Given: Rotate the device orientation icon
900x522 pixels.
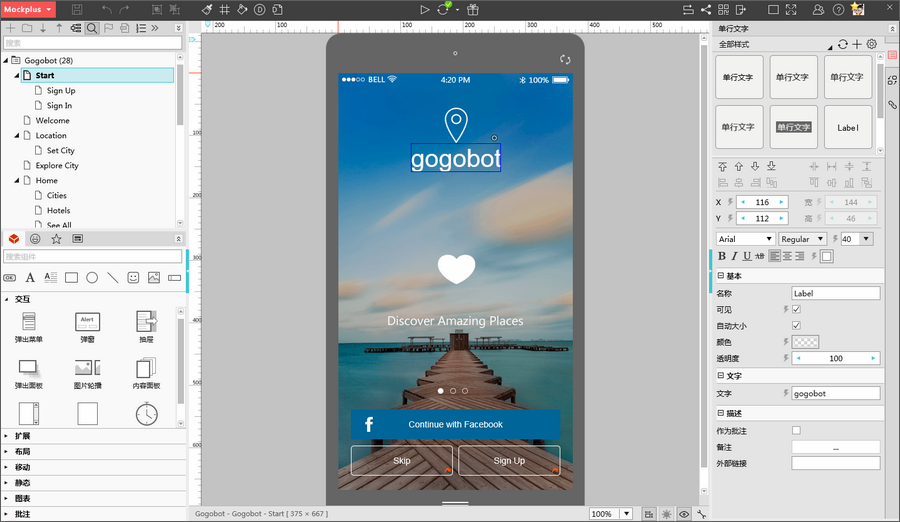Looking at the screenshot, I should [x=565, y=60].
